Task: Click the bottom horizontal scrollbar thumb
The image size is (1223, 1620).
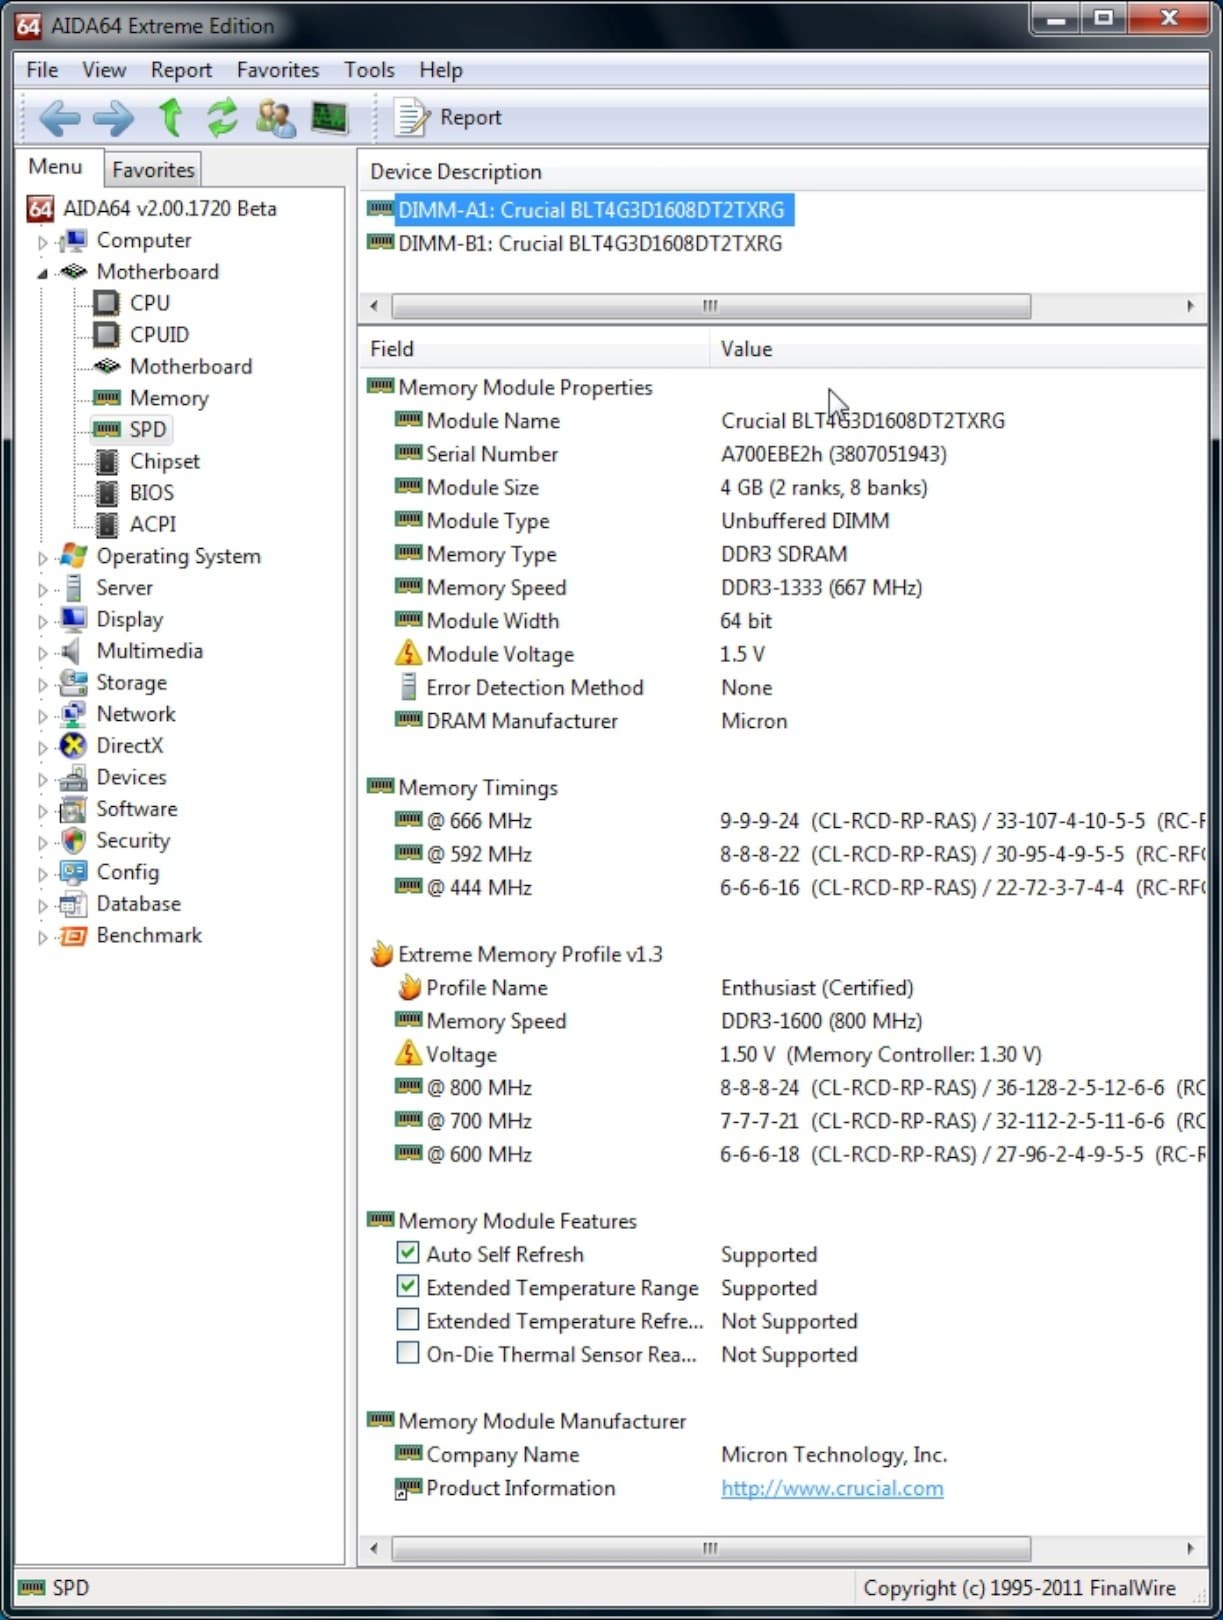Action: (x=711, y=1548)
